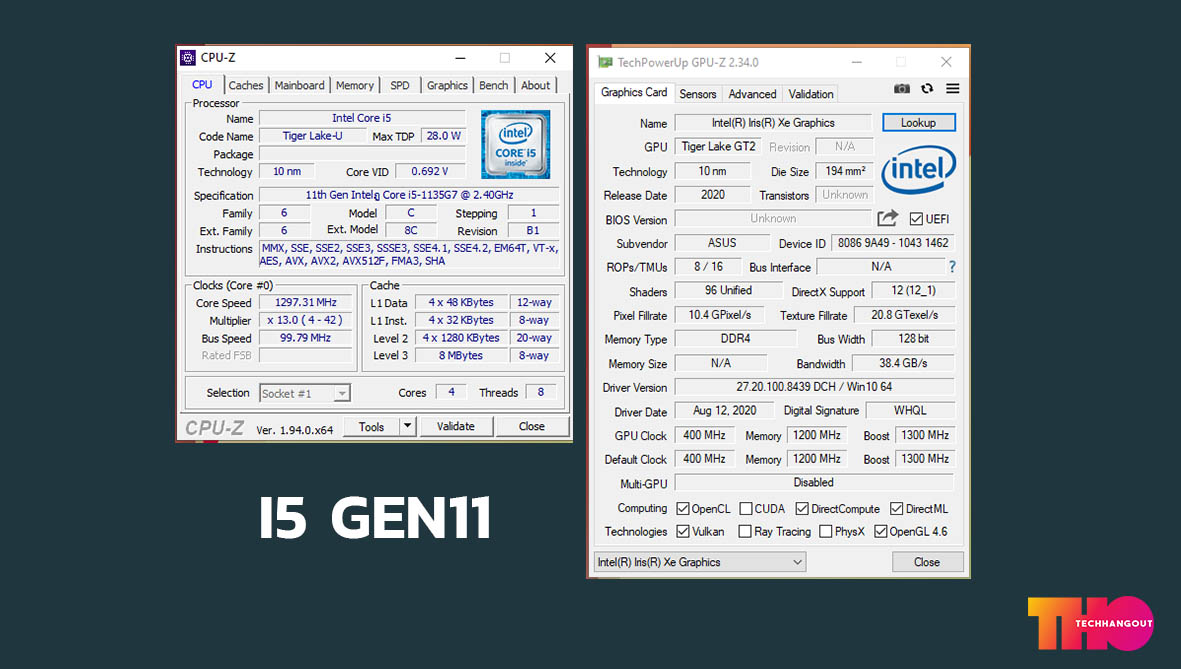The image size is (1181, 669).
Task: Click the Subvendor value ASUS
Action: click(722, 243)
